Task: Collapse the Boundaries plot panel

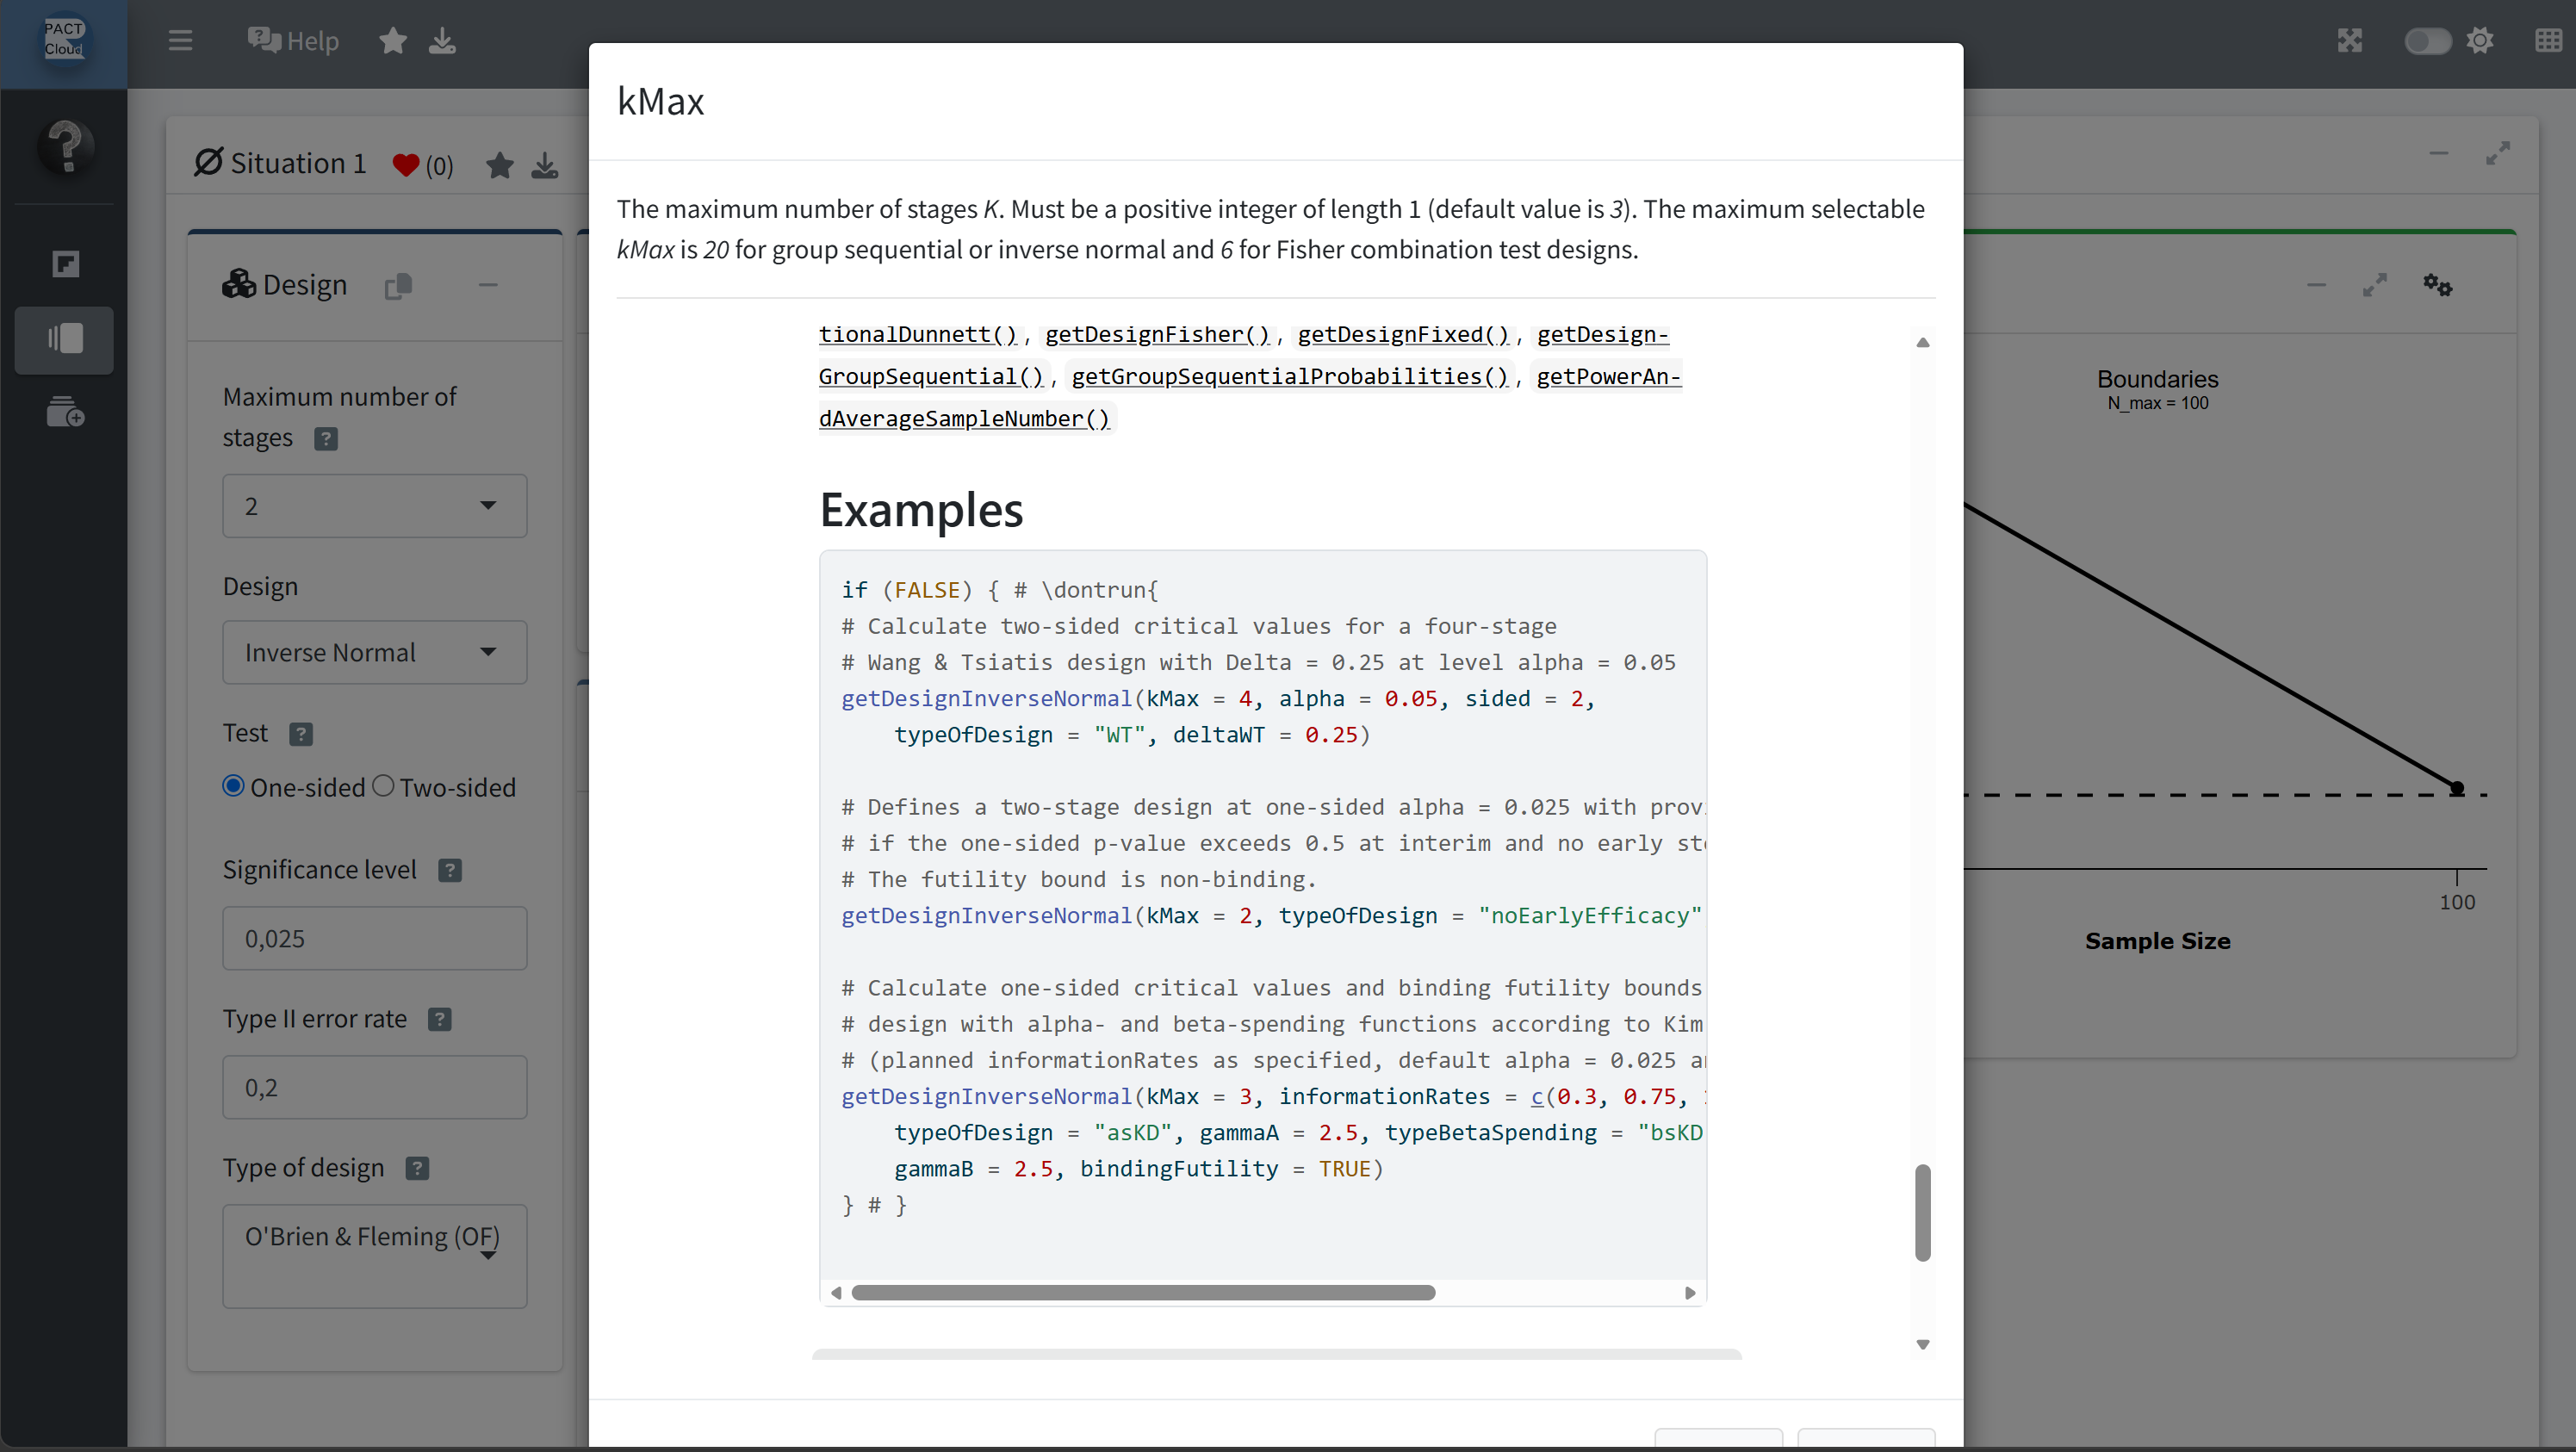Action: [2317, 285]
